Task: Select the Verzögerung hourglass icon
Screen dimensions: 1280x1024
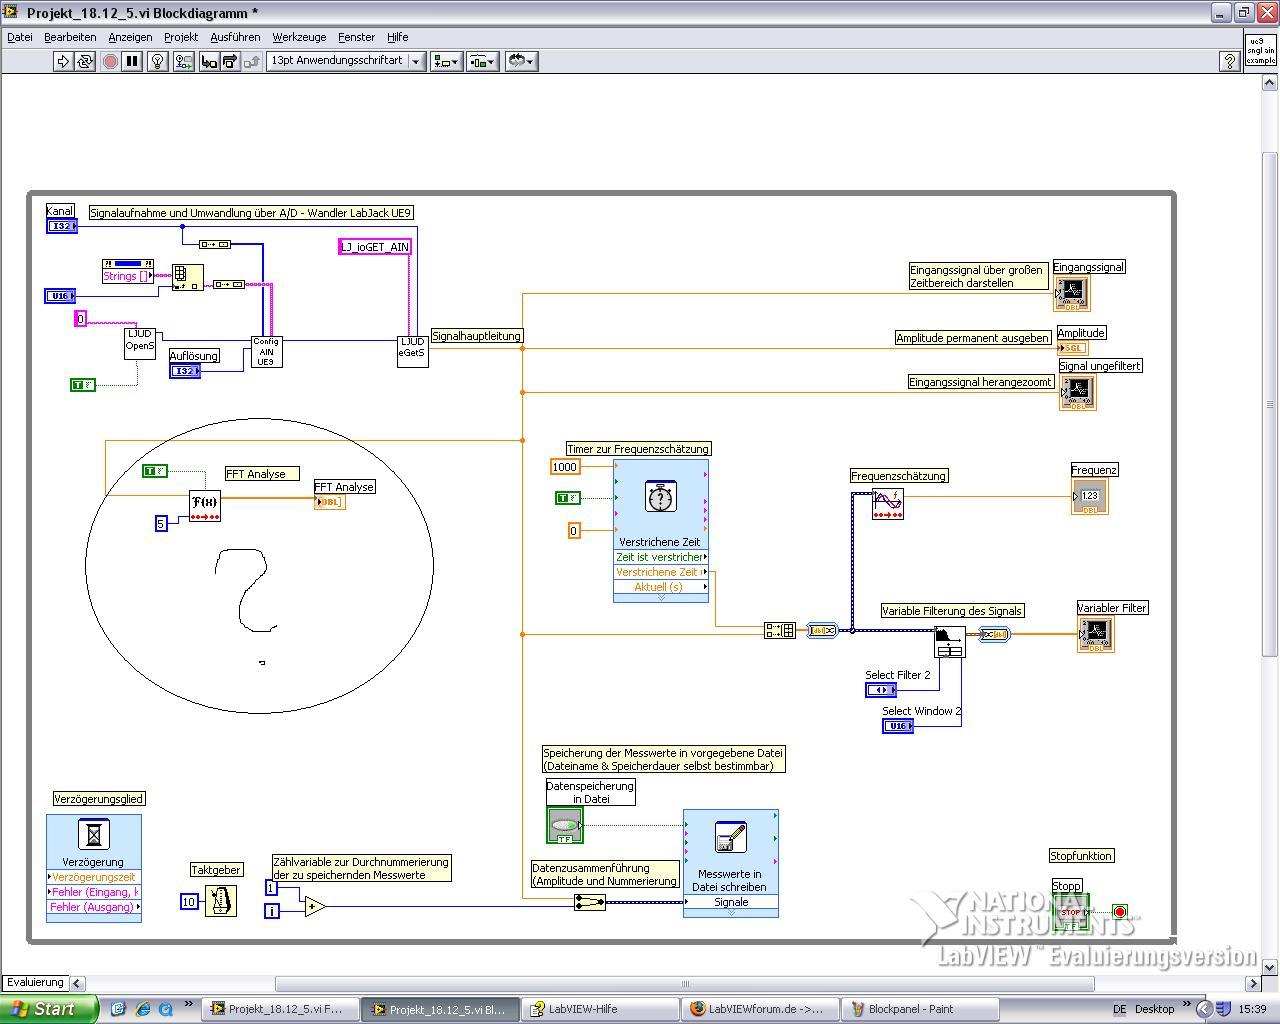Action: click(93, 834)
